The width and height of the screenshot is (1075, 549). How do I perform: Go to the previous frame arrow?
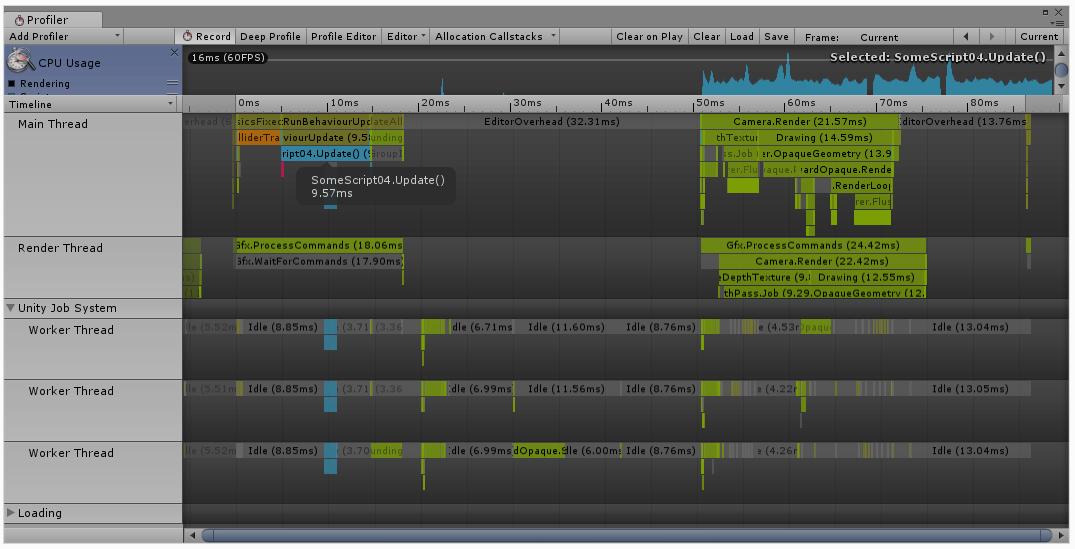pos(966,36)
